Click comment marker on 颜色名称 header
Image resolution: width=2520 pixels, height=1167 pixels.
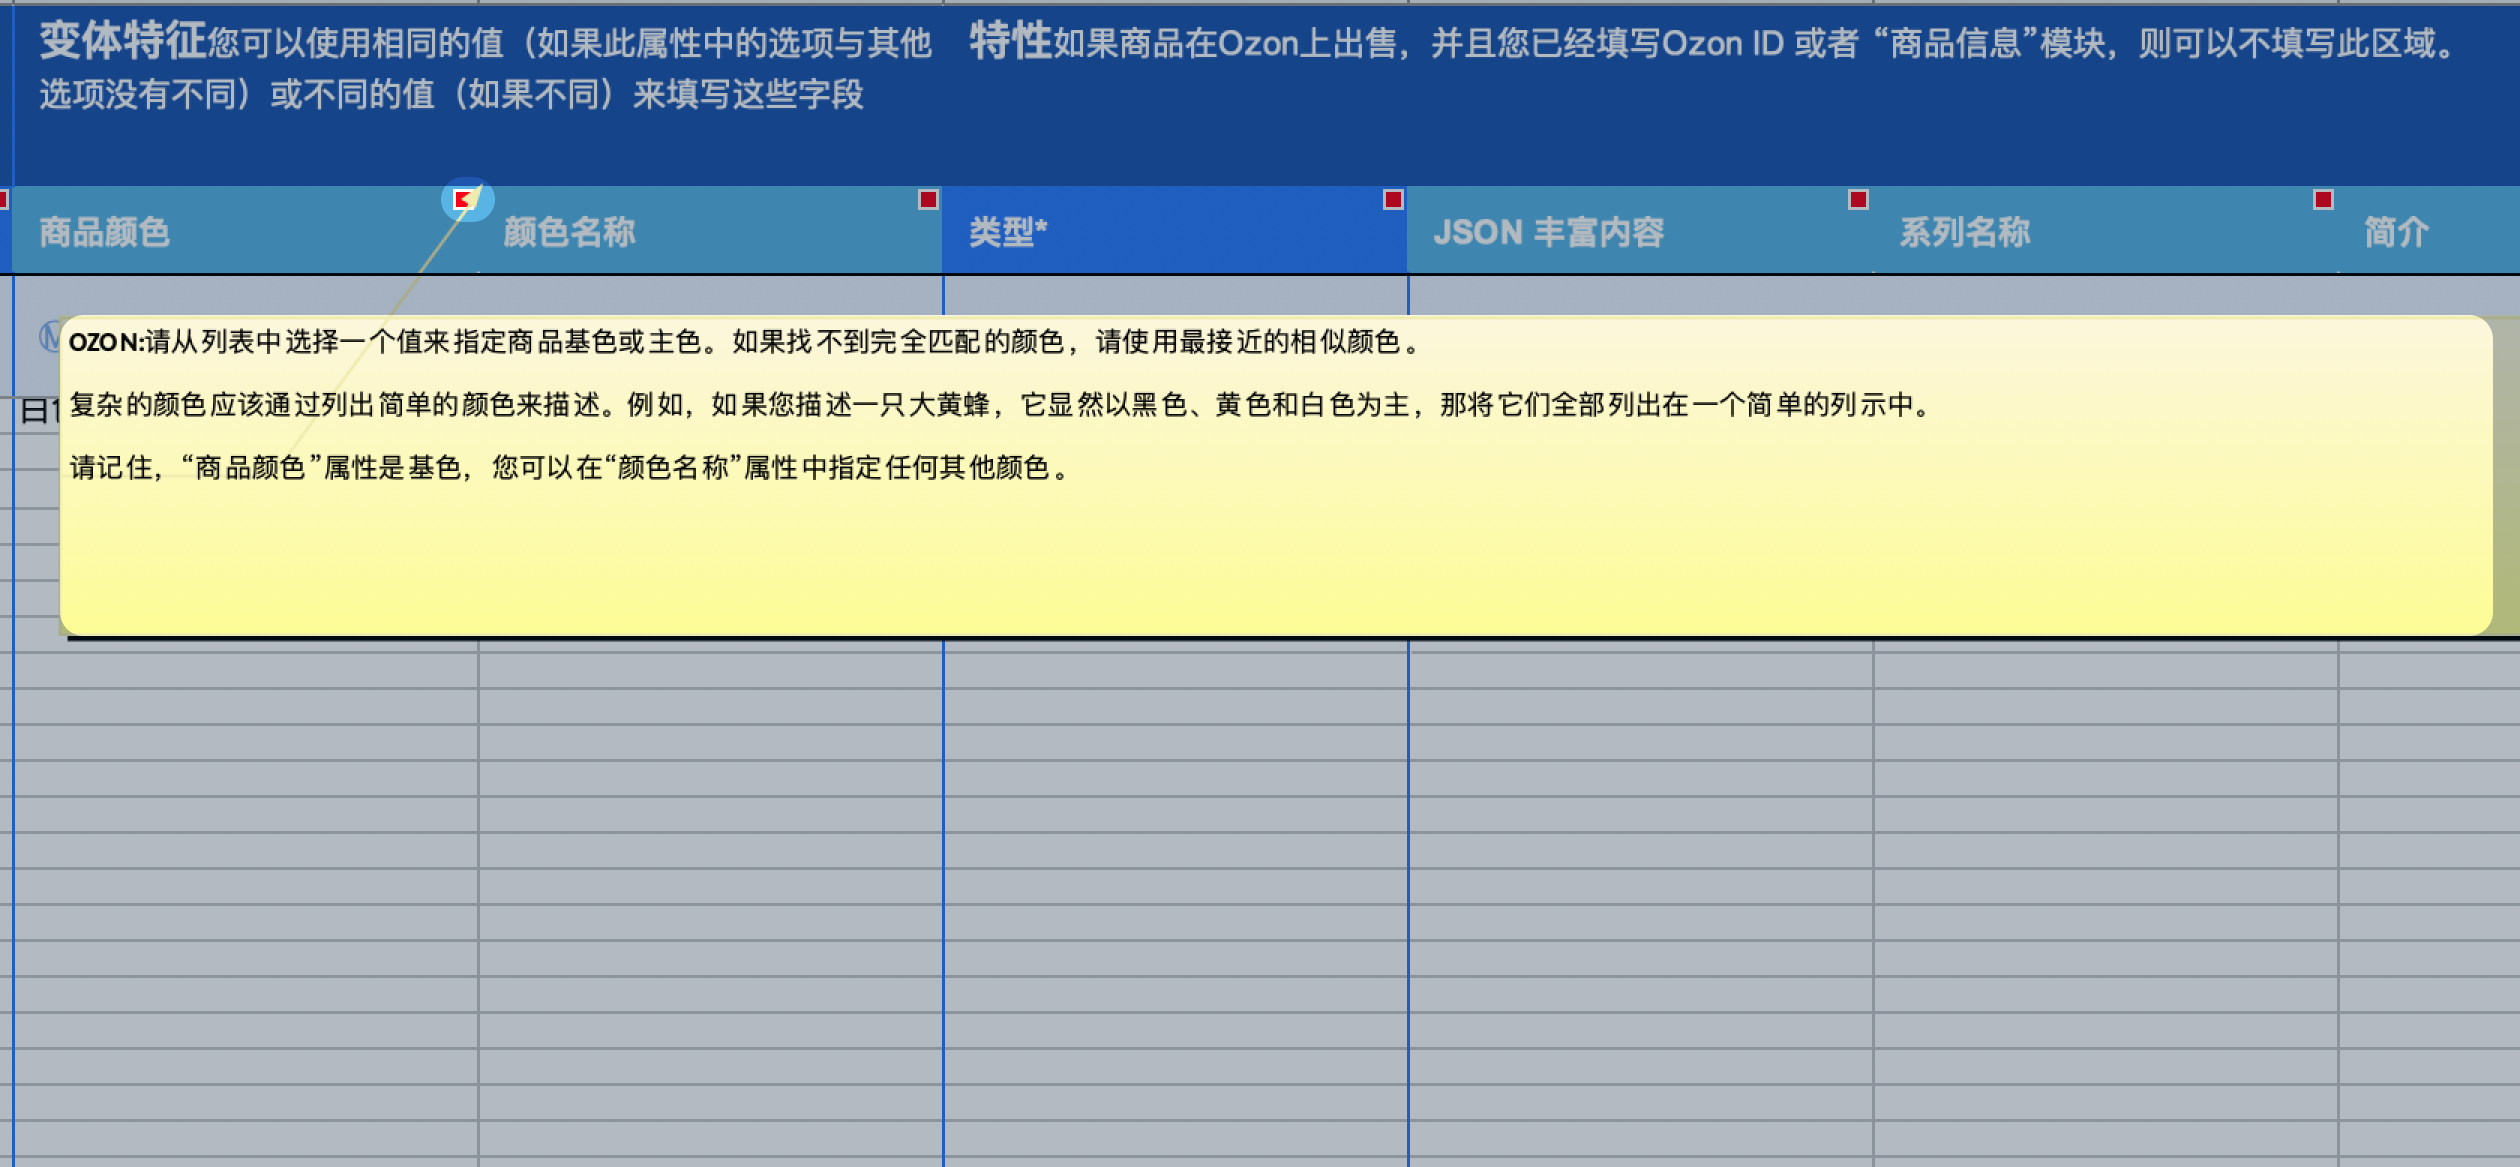point(928,200)
